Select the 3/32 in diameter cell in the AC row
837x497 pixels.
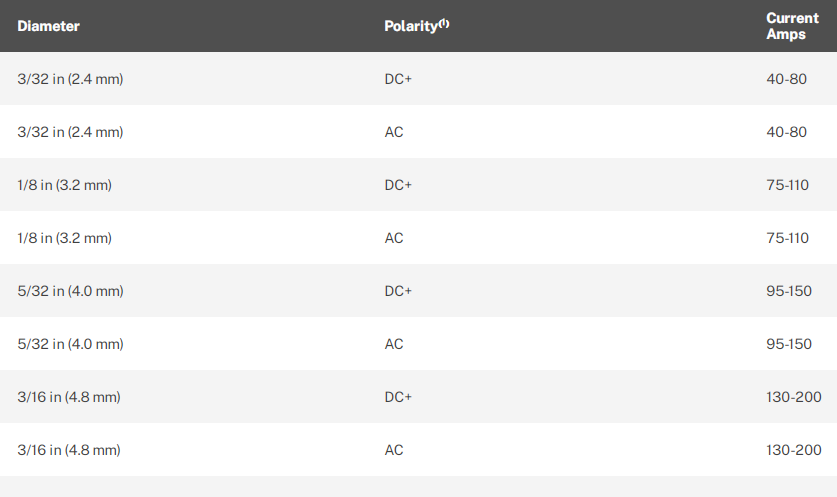tap(70, 132)
